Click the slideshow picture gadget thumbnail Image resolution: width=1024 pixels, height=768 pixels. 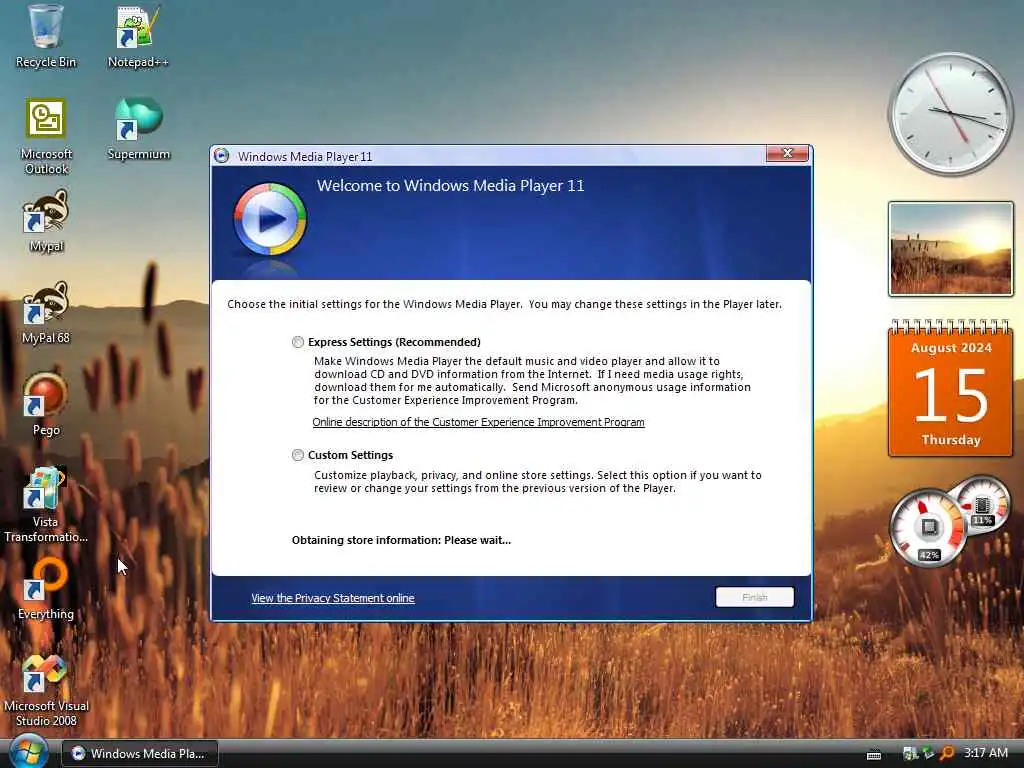point(951,249)
